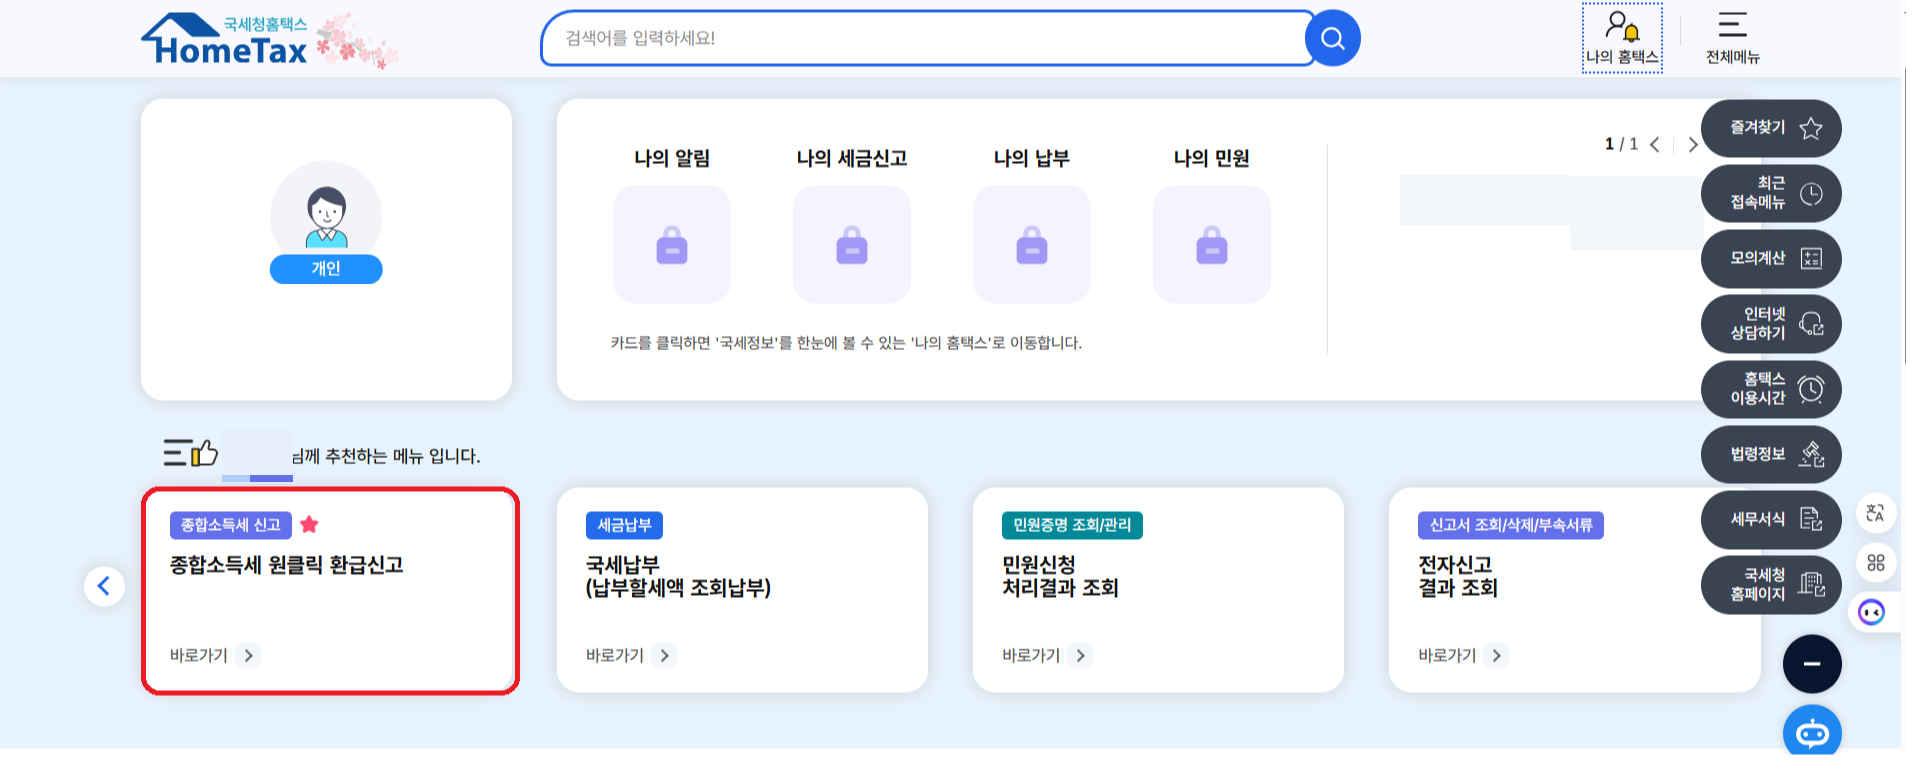Click 바로가기 arrow on 국세납부 card
Viewport: 1919px width, 775px height.
point(664,656)
